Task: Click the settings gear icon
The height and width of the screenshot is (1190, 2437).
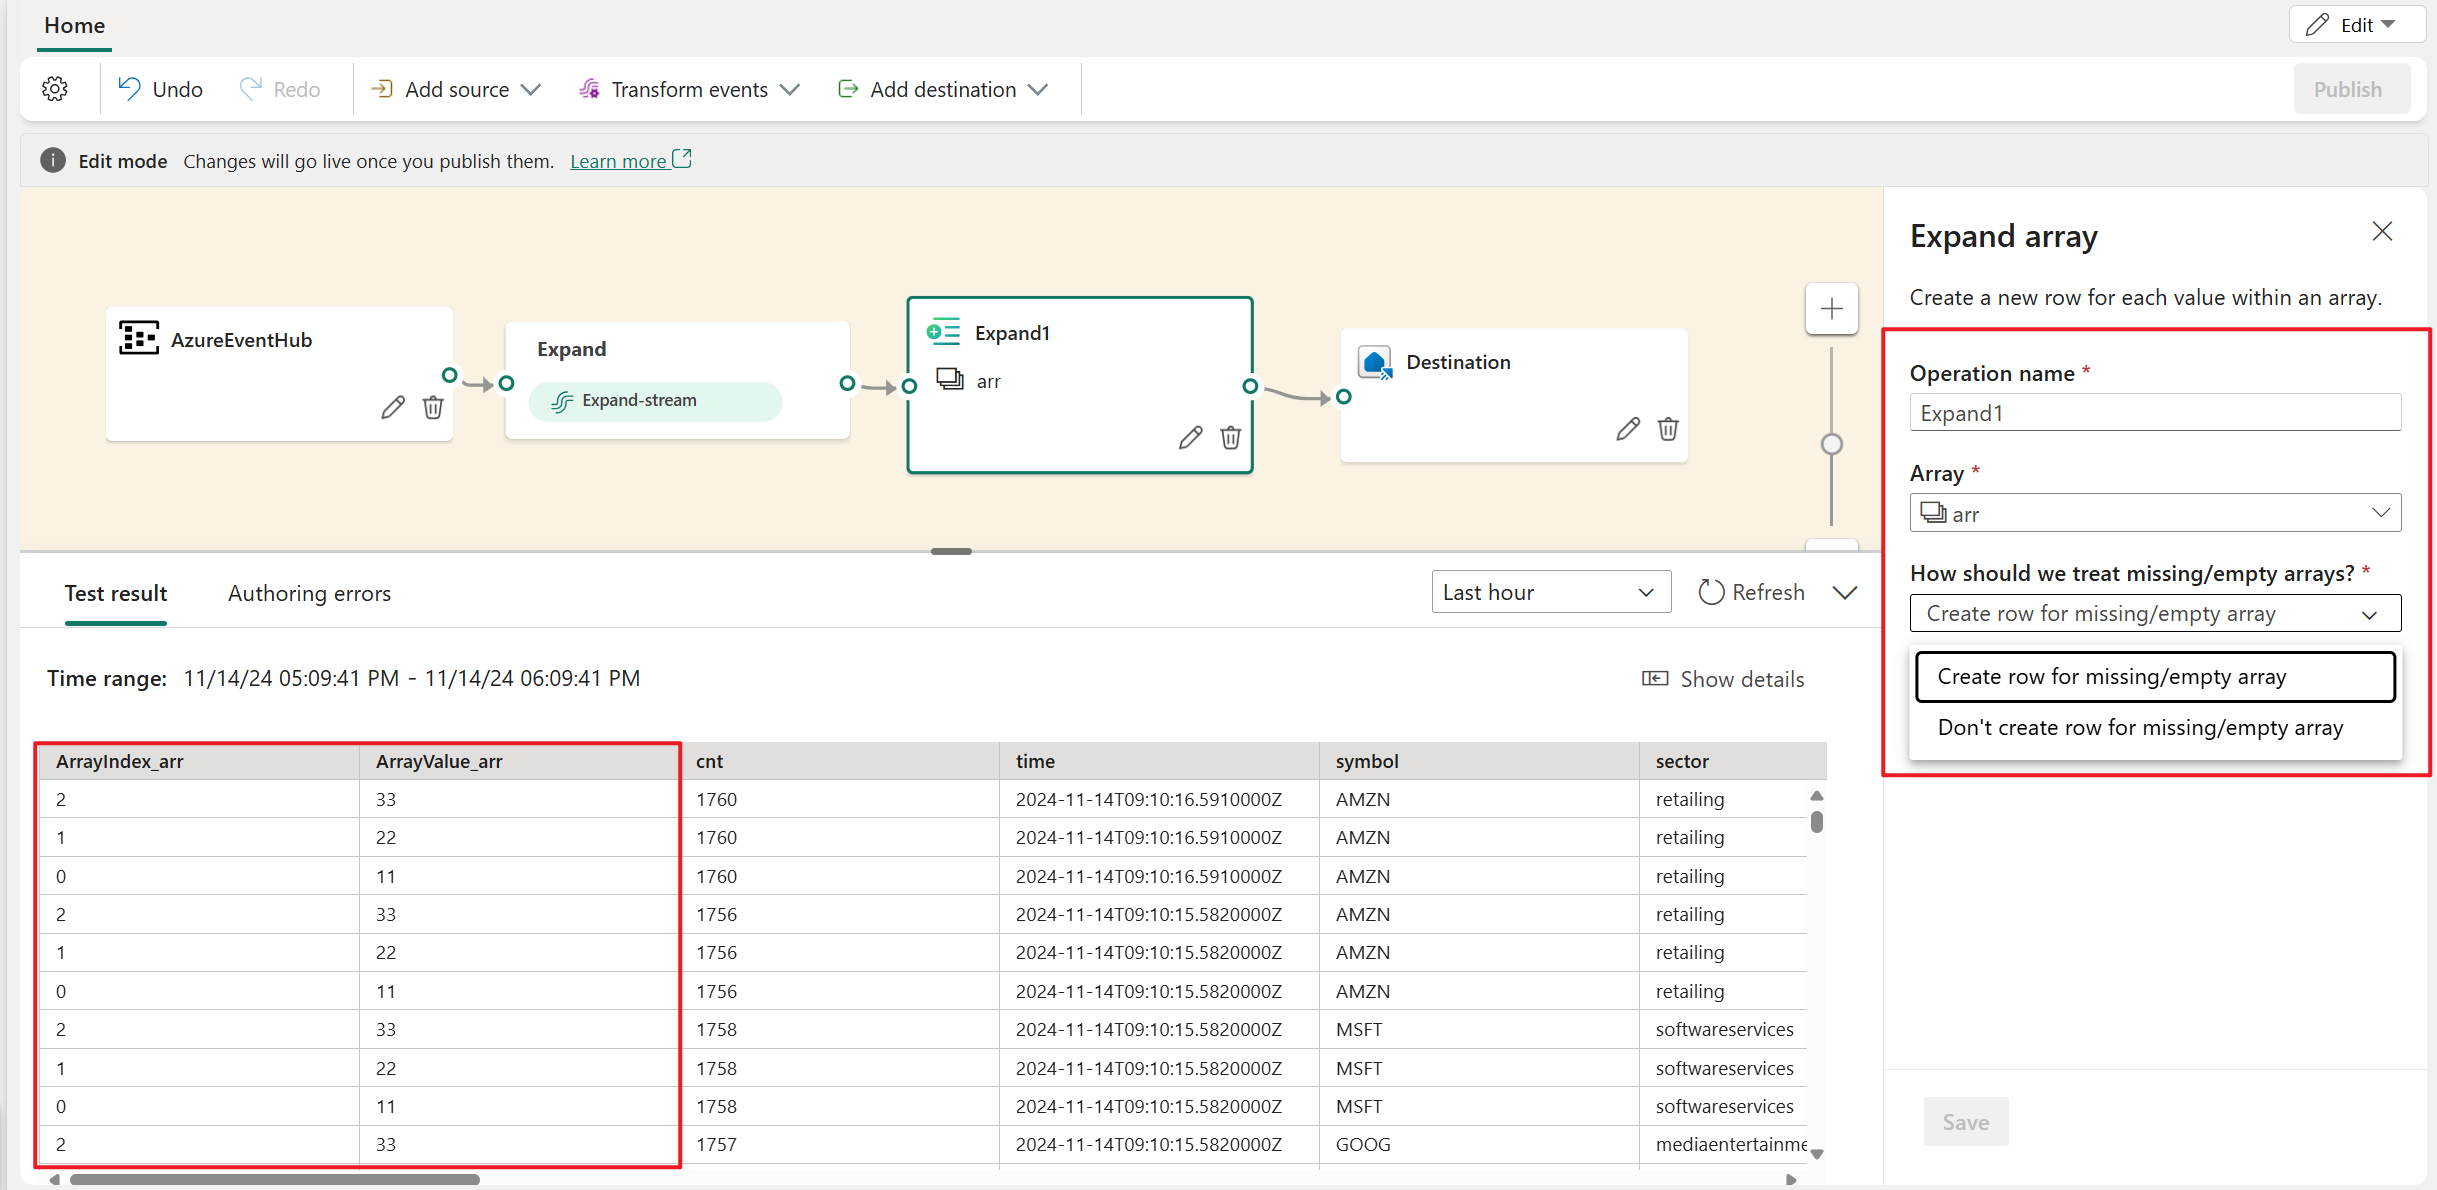Action: pos(54,89)
